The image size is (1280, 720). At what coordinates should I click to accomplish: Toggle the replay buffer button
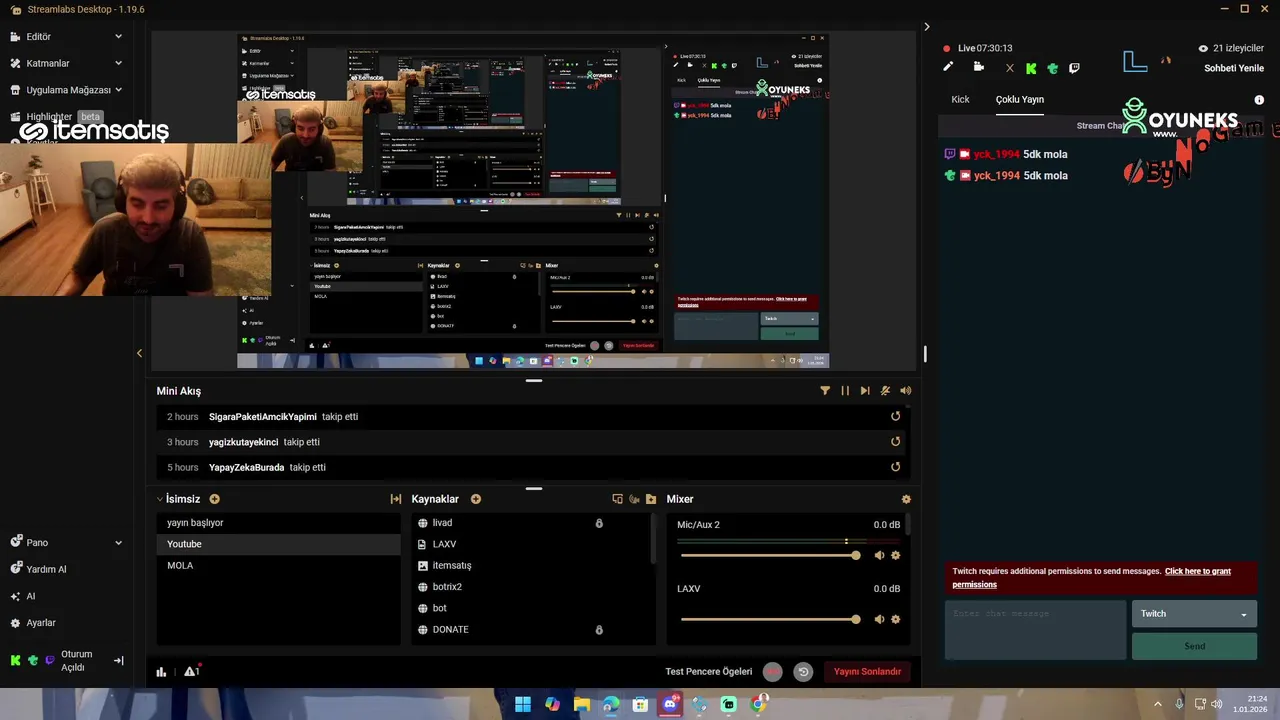click(x=803, y=672)
